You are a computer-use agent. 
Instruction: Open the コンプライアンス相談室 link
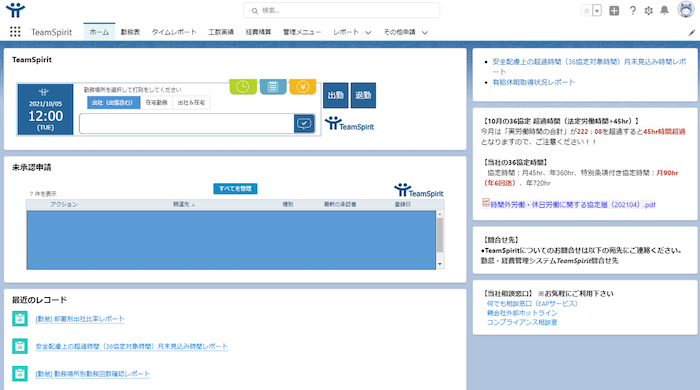(x=522, y=322)
